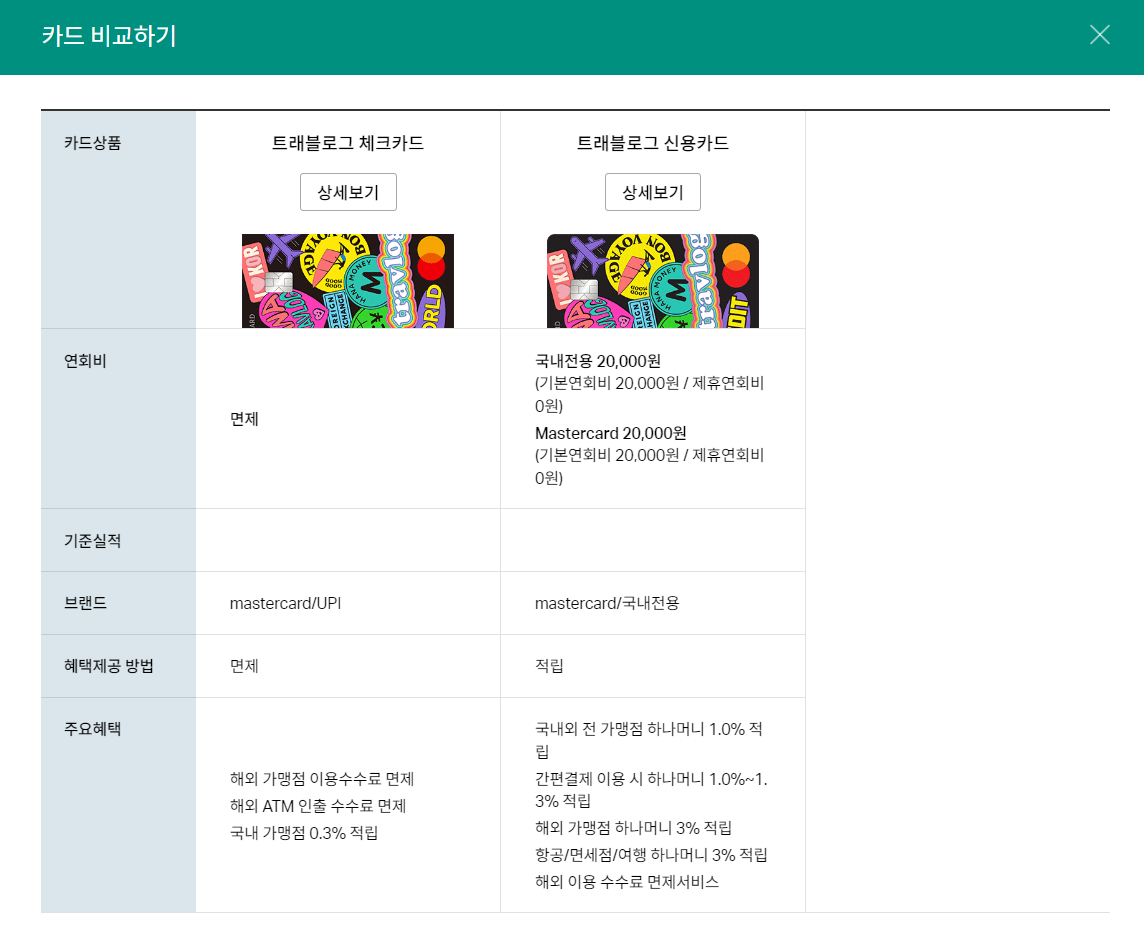Click 국내외 전 가맹점 하나머니 1.0% 적립
The image size is (1144, 936).
[649, 740]
